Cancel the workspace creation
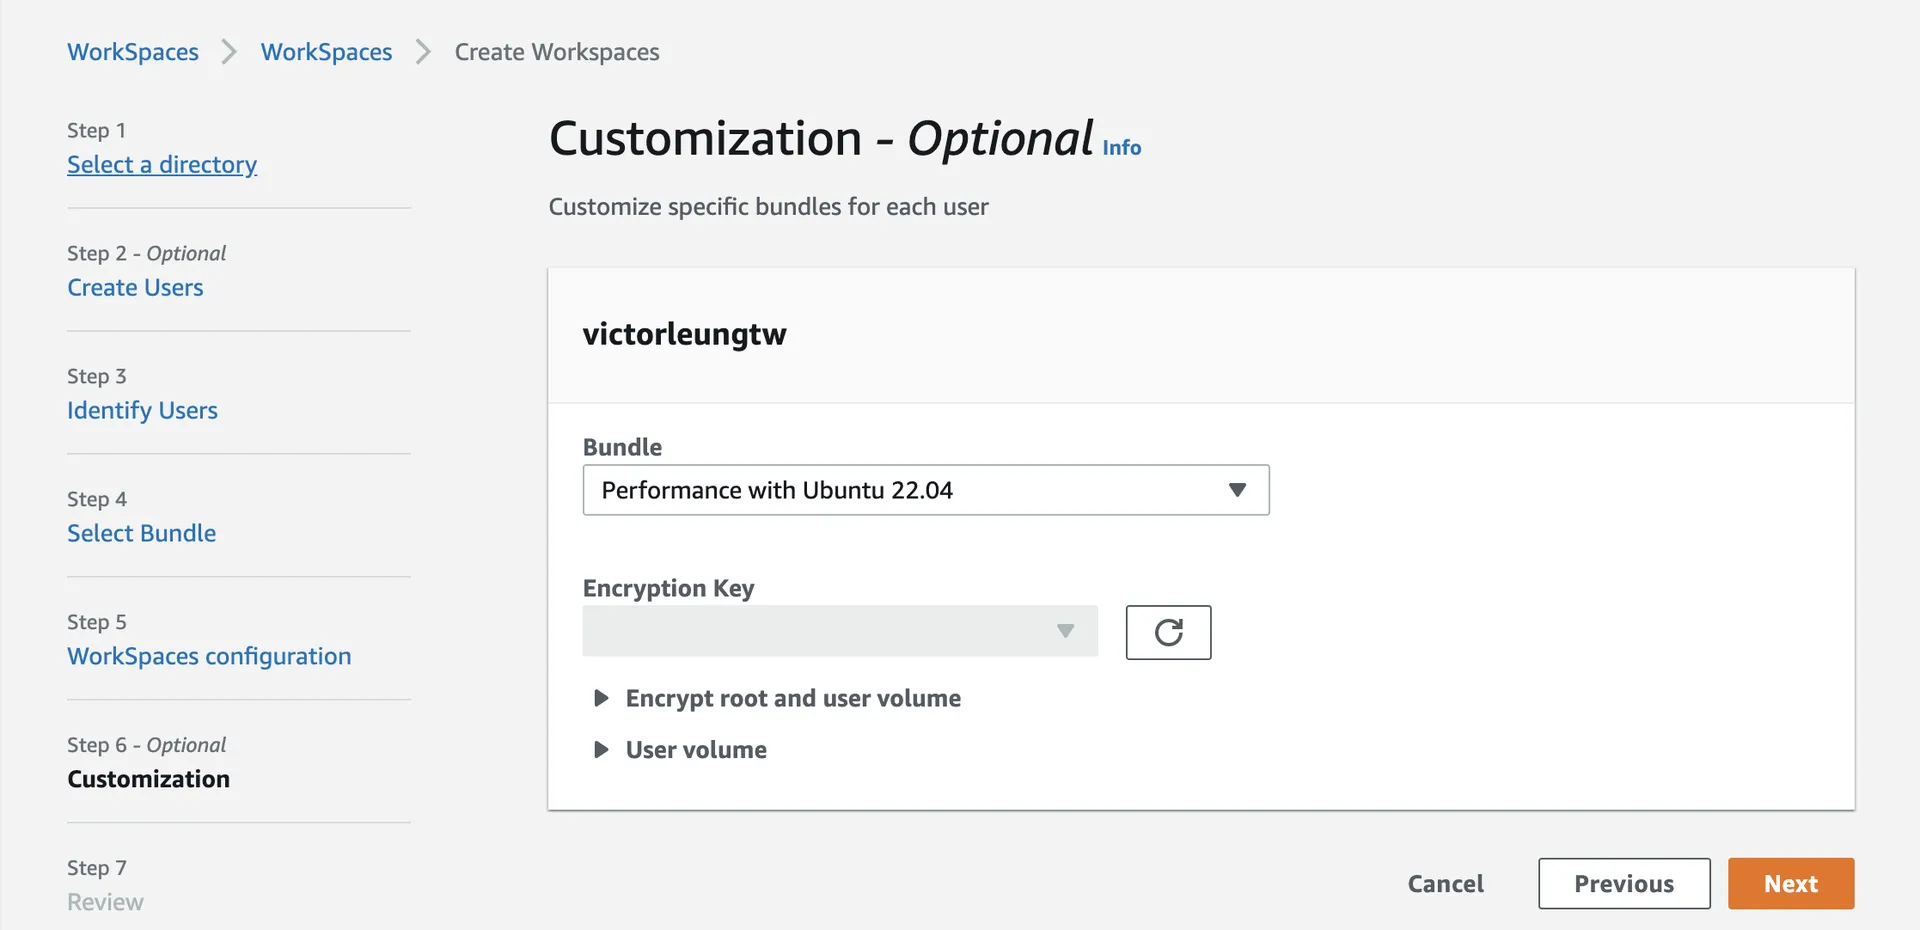 (x=1445, y=884)
